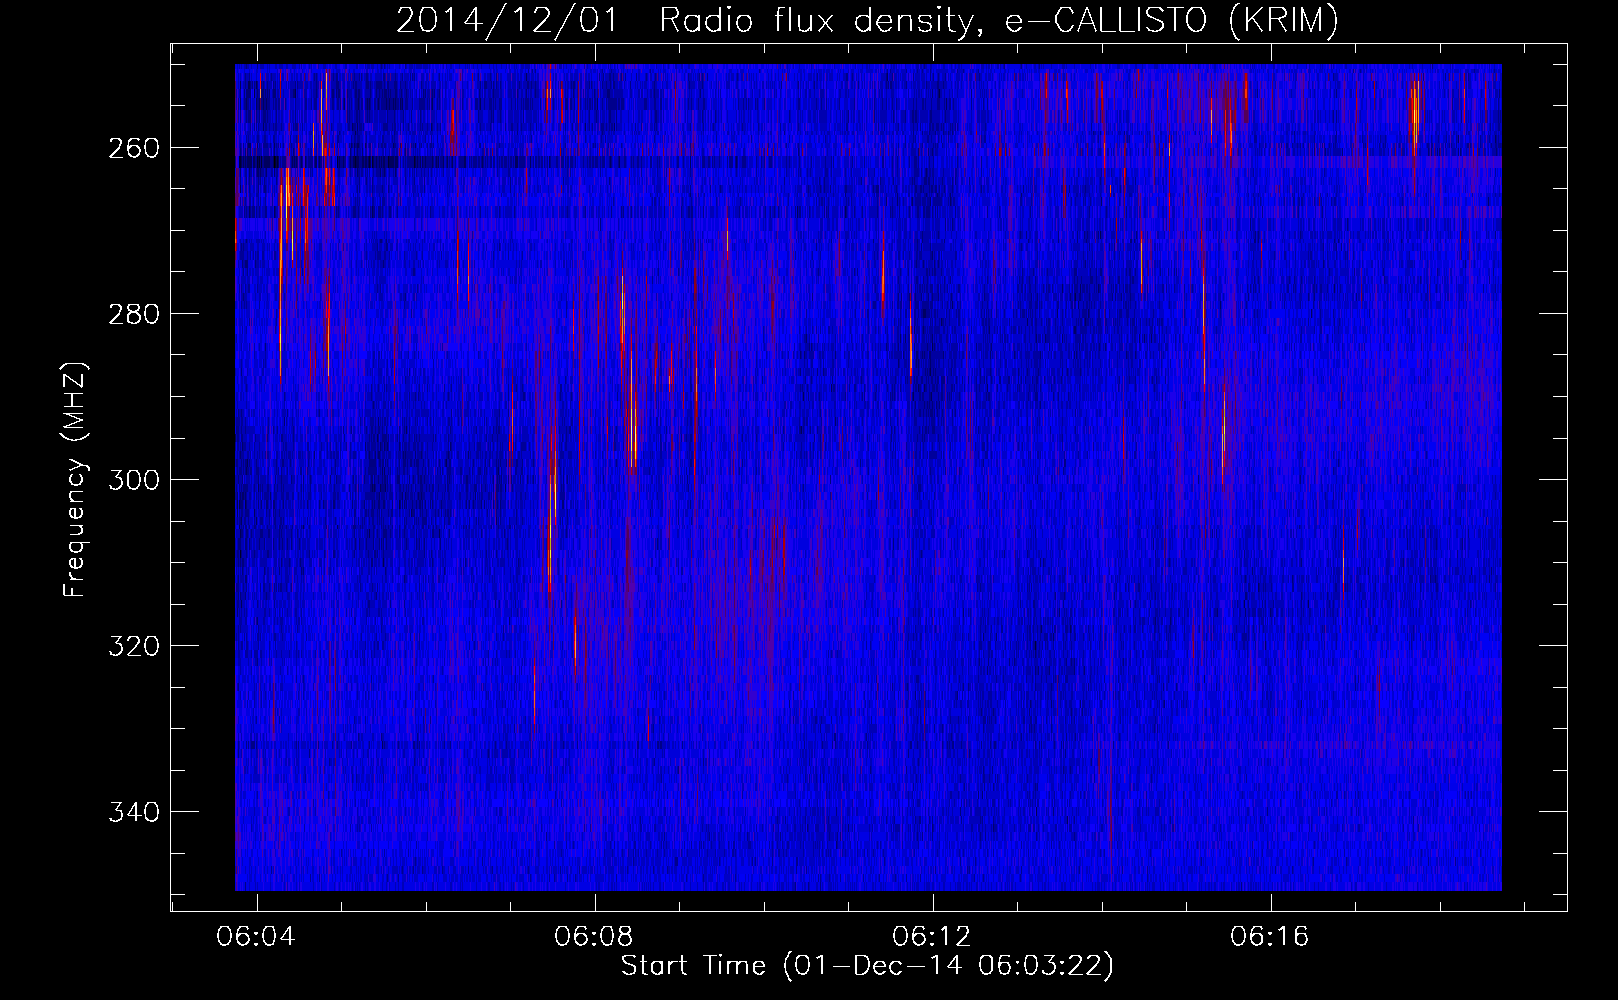Image resolution: width=1618 pixels, height=1000 pixels.
Task: Click the 06:04 time tick label
Action: pyautogui.click(x=257, y=937)
